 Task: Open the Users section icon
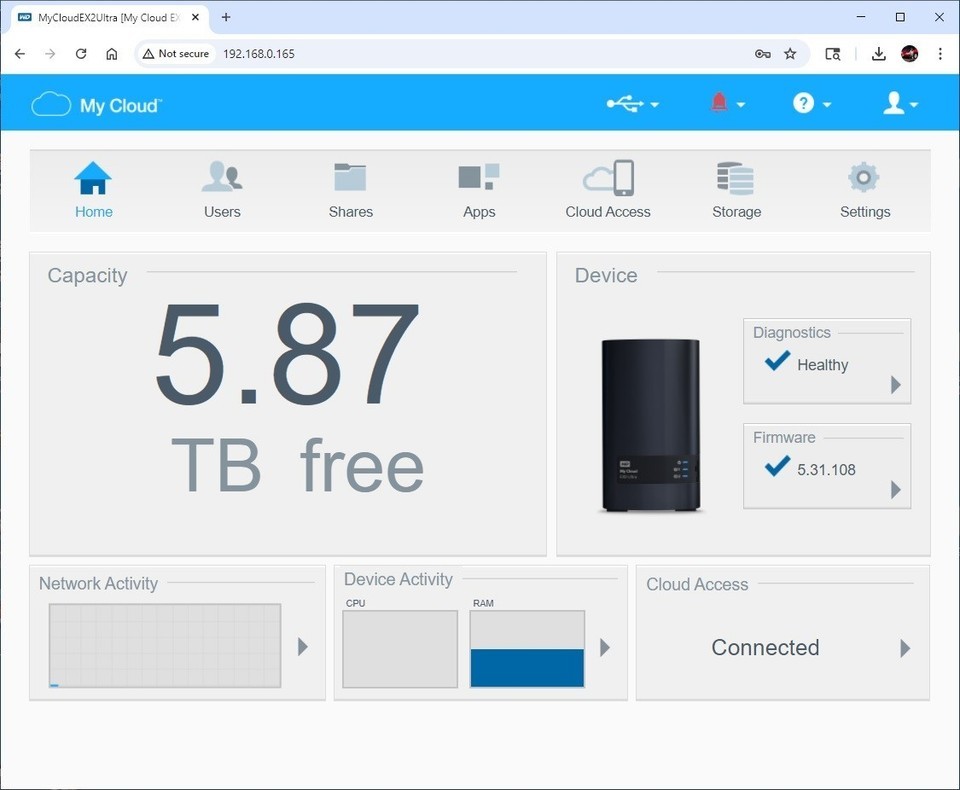pos(222,179)
